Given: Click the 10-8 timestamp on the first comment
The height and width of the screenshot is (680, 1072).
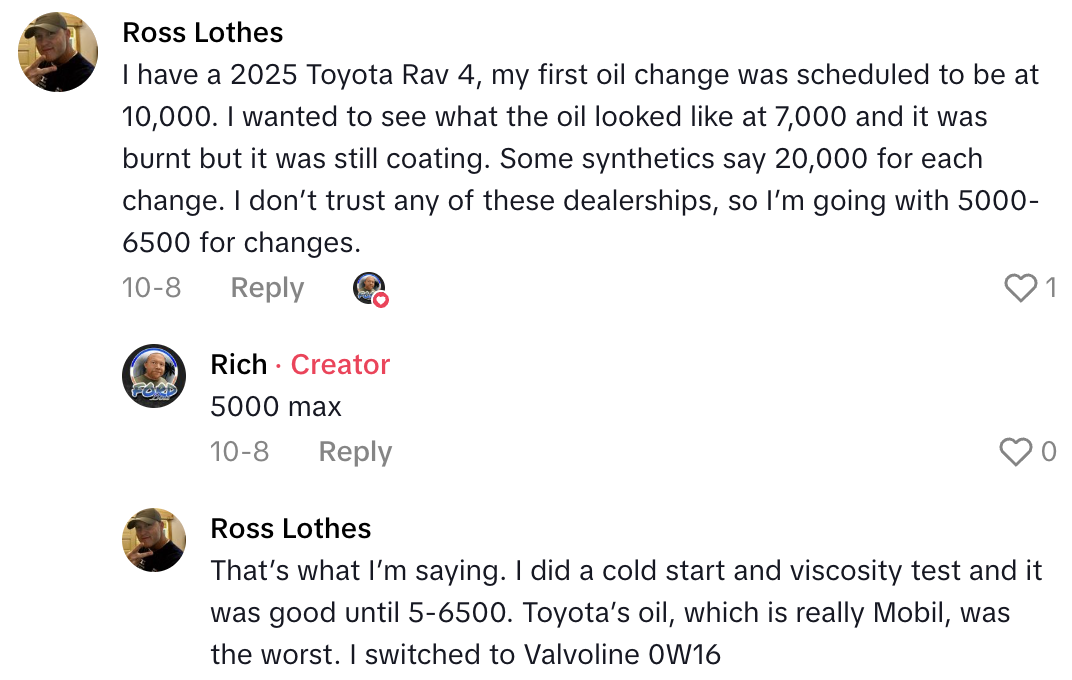Looking at the screenshot, I should coord(151,288).
